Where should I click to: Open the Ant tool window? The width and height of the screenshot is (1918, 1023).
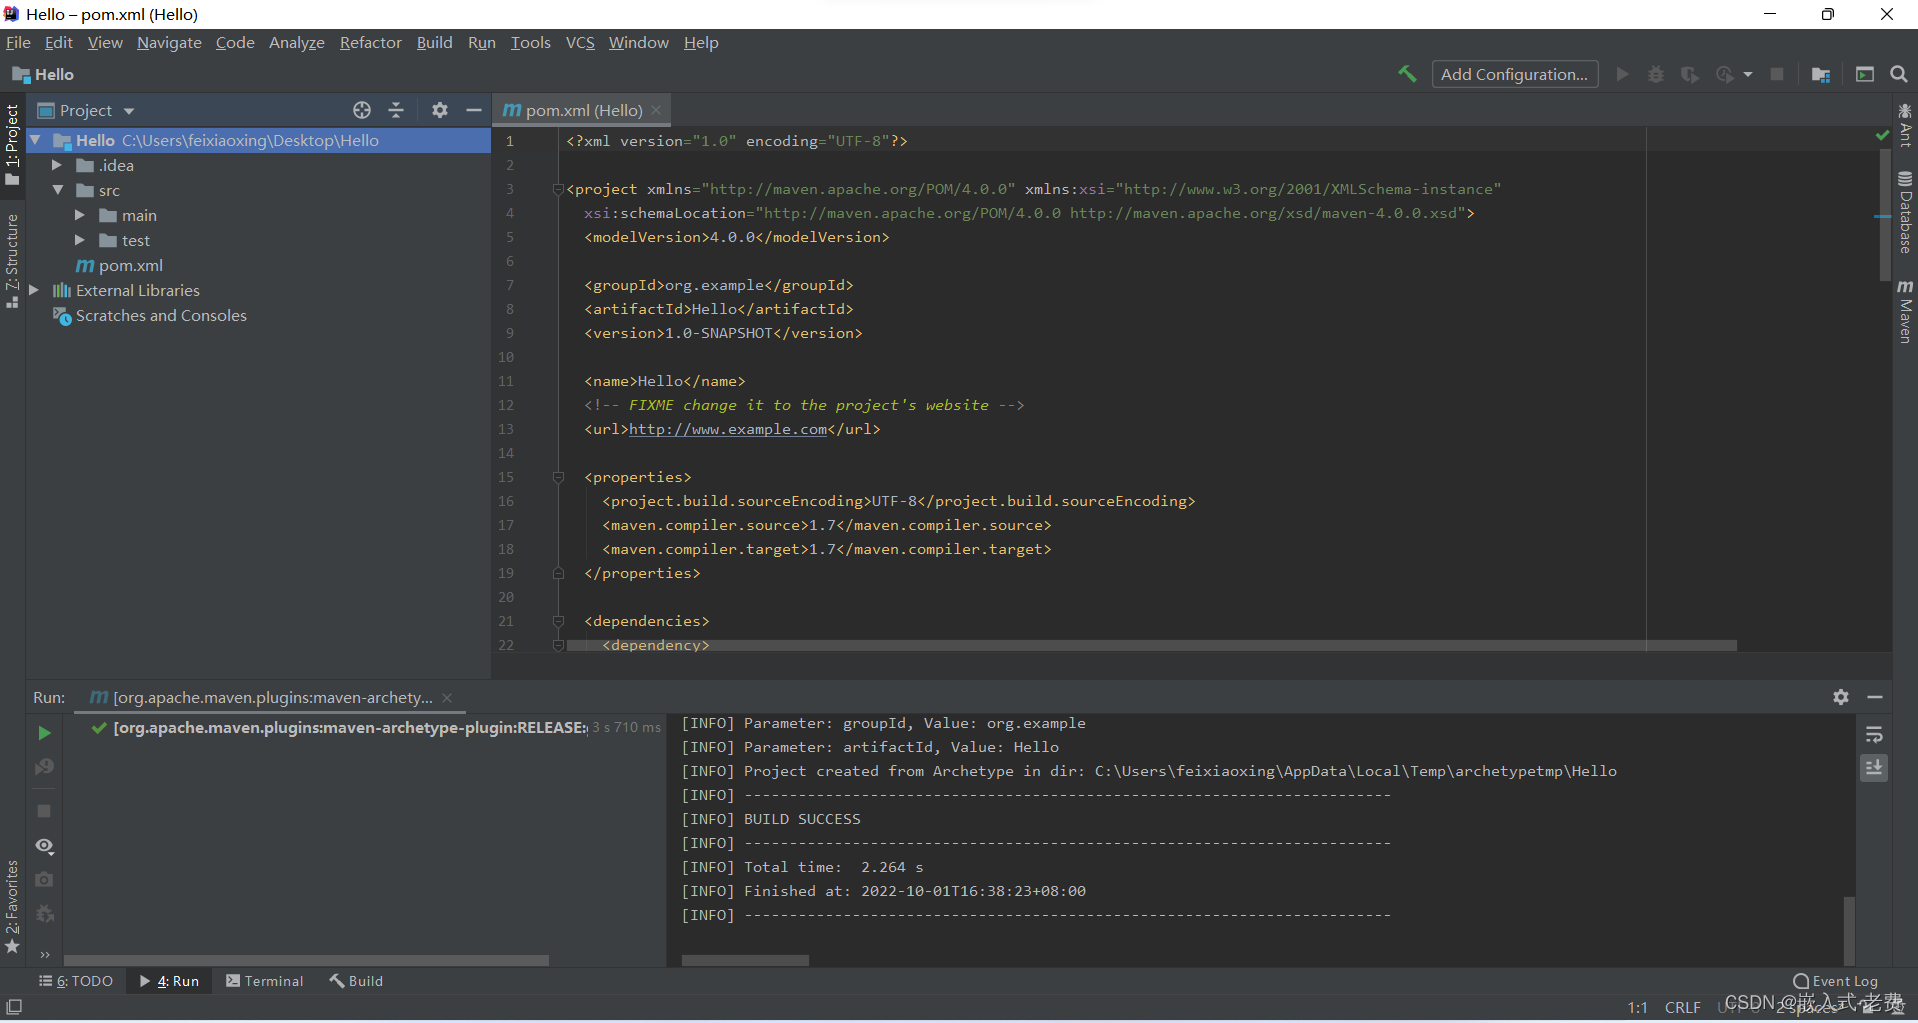pyautogui.click(x=1905, y=125)
